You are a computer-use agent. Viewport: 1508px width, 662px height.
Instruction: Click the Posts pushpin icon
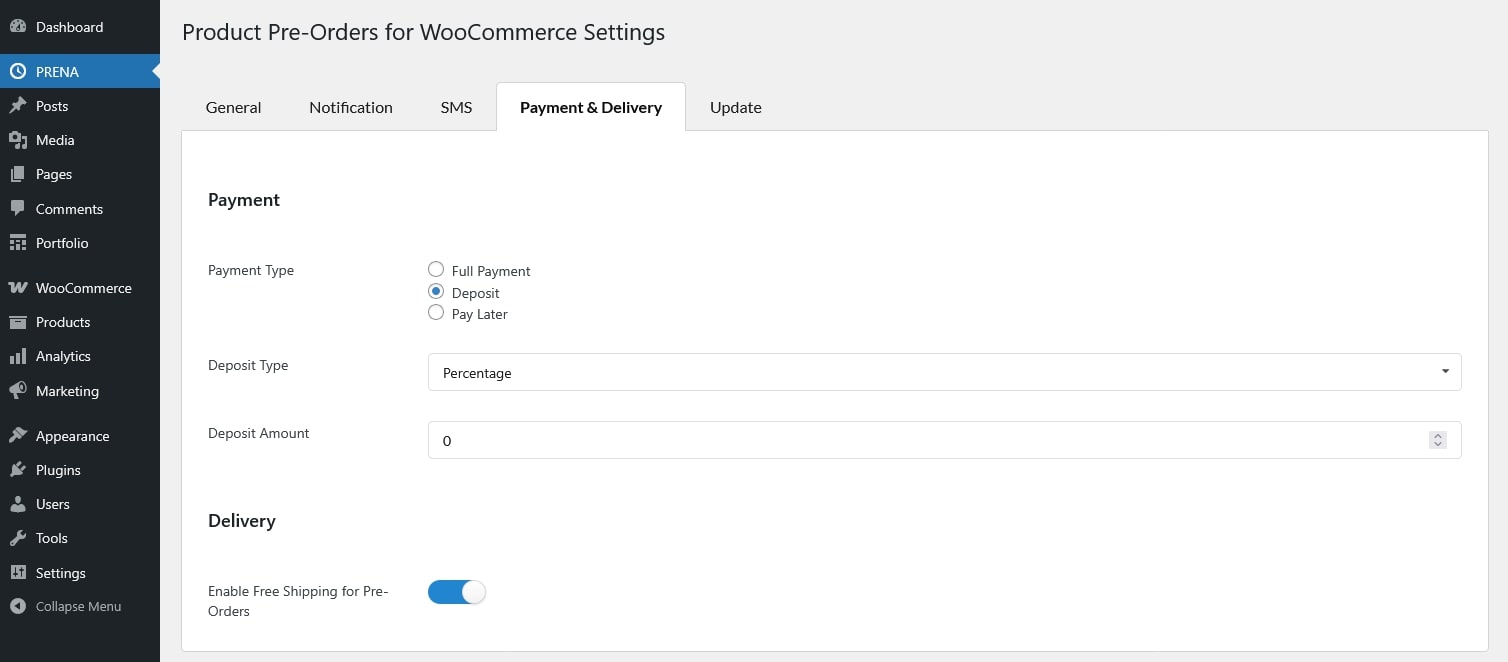coord(17,106)
